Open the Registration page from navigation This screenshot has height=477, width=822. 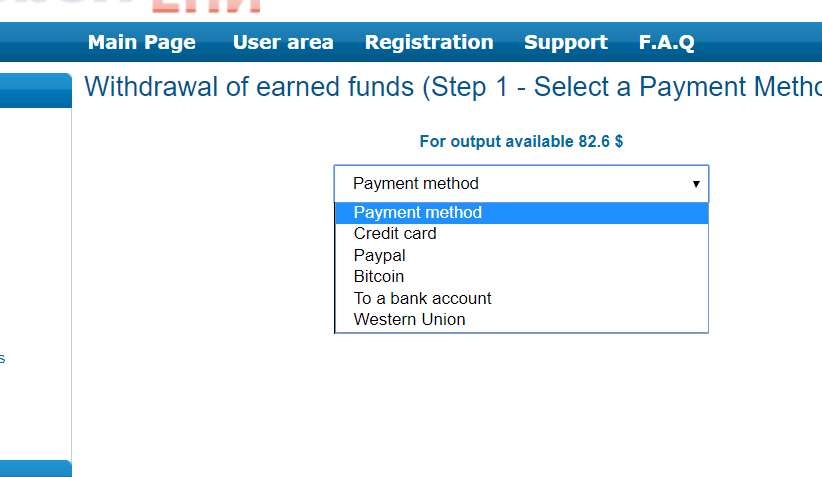point(429,42)
